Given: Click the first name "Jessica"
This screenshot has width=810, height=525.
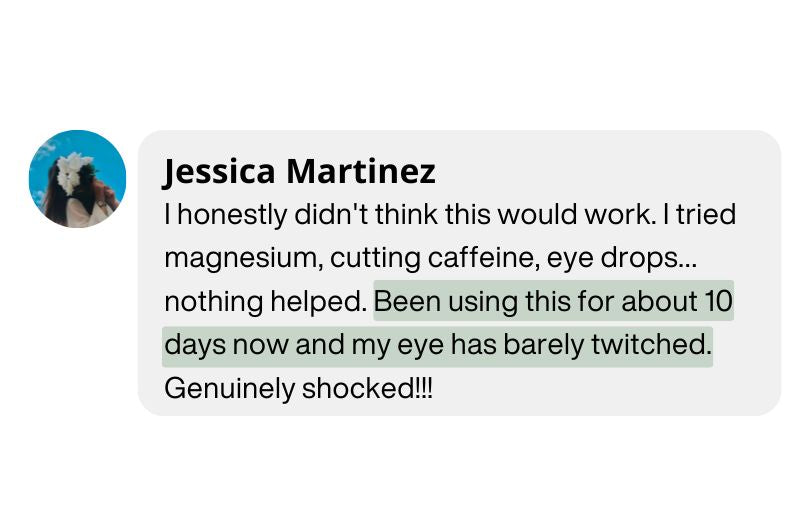Looking at the screenshot, I should click(219, 171).
